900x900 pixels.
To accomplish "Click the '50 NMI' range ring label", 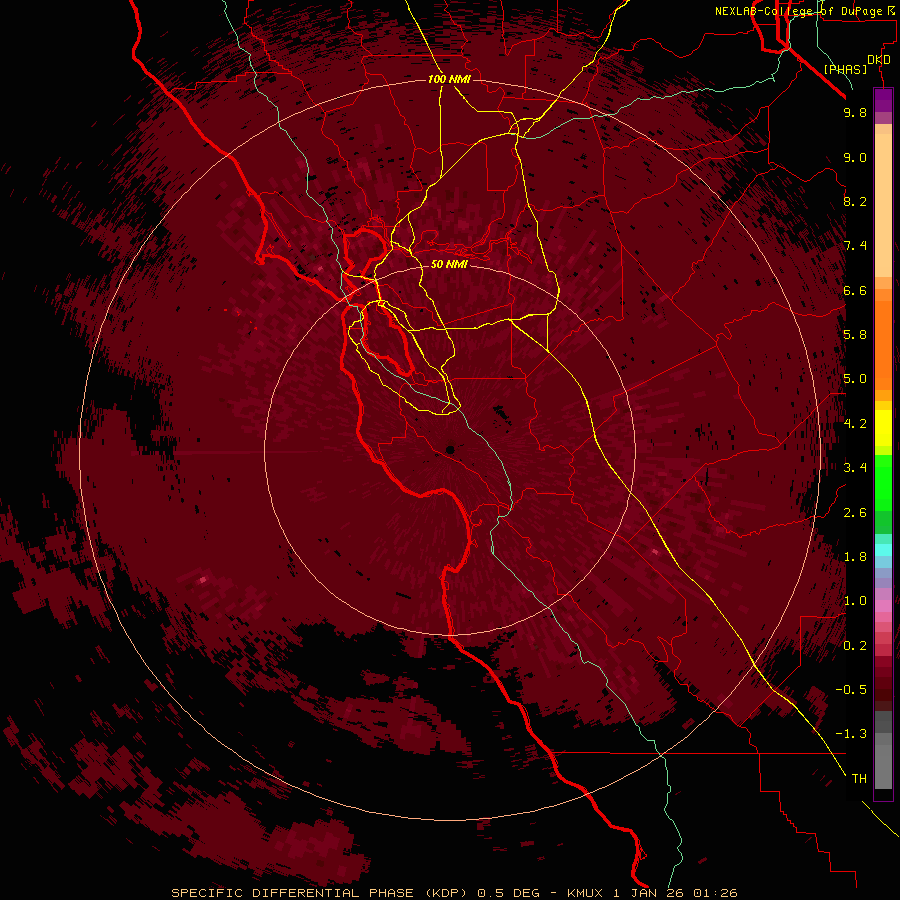I will [449, 264].
